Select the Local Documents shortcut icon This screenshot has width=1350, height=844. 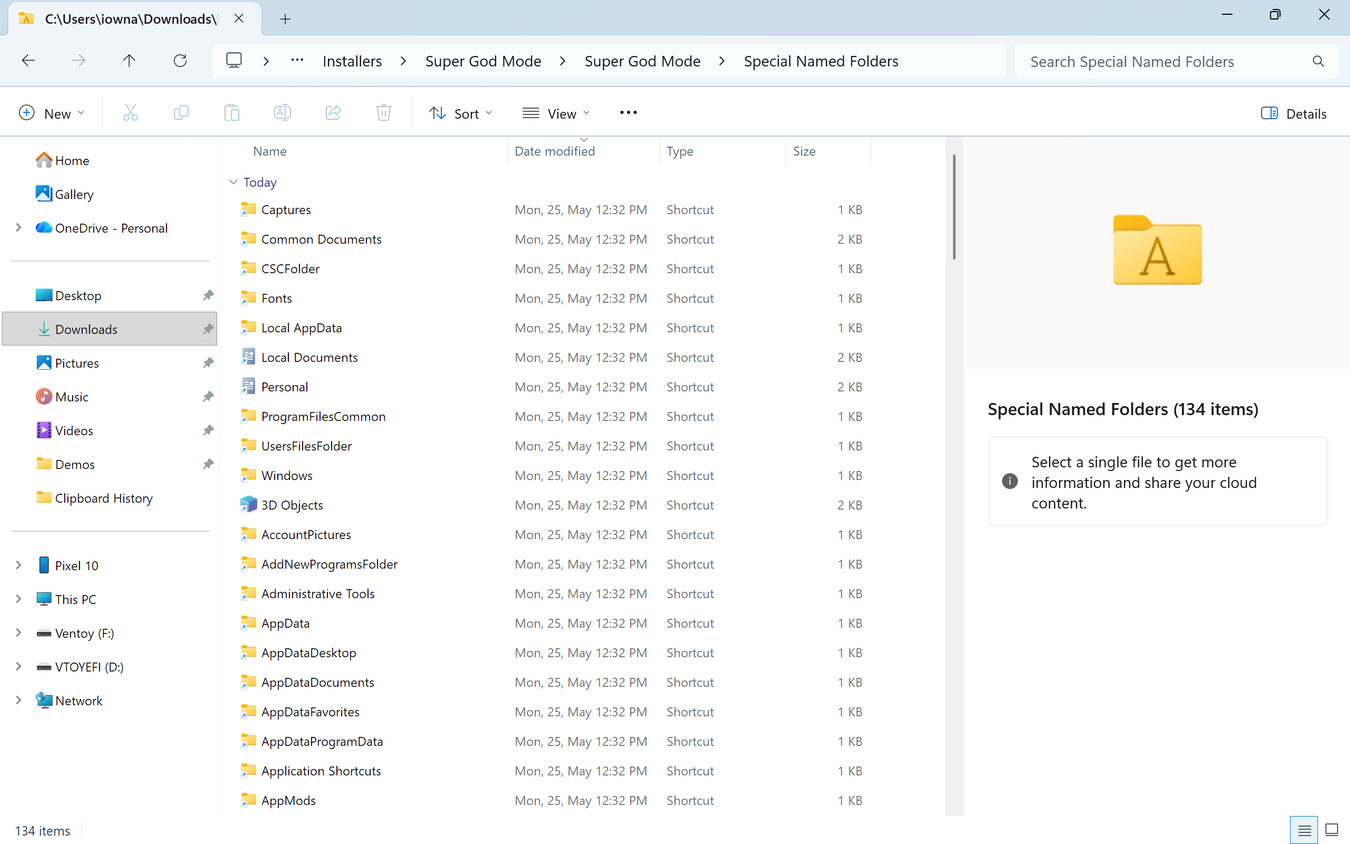[x=249, y=357]
